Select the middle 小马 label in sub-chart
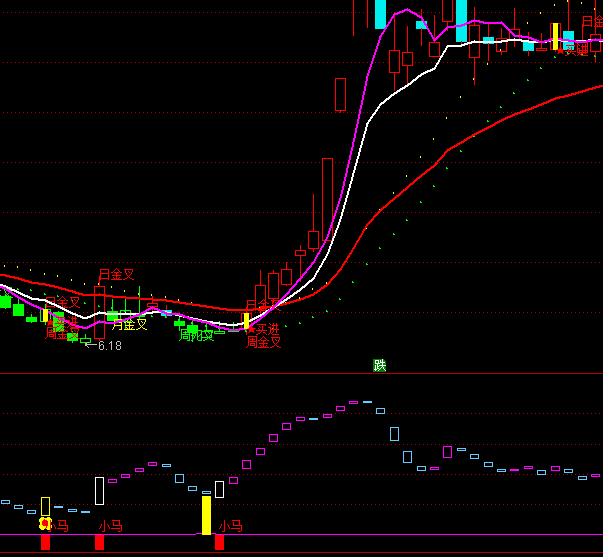 coord(110,525)
